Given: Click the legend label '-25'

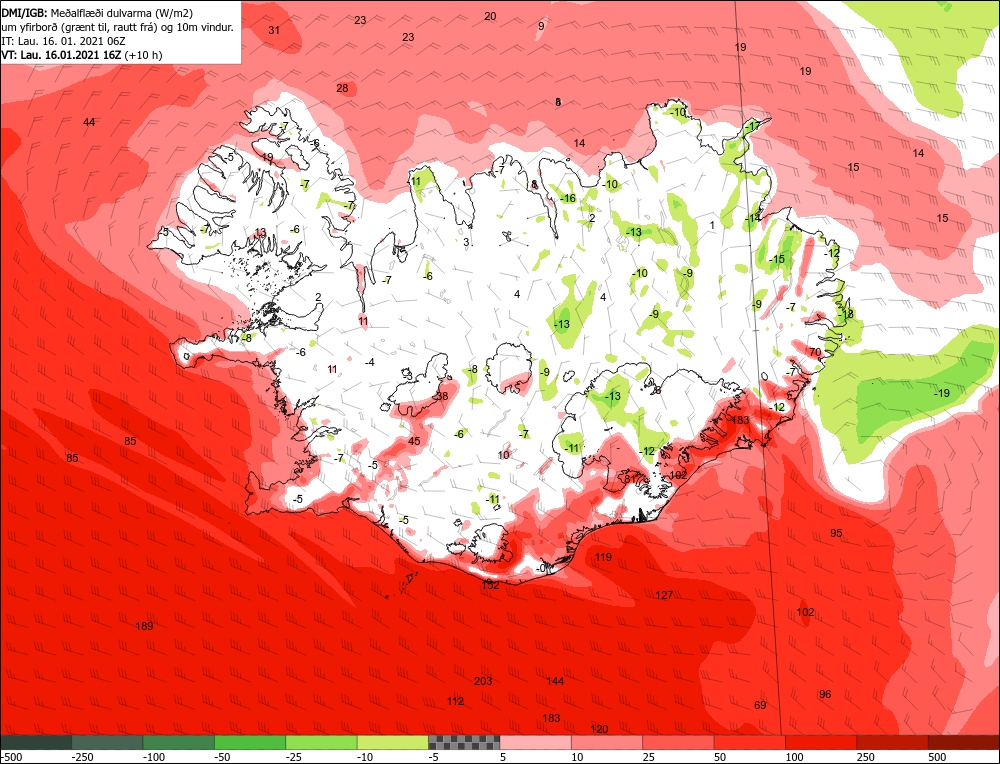Looking at the screenshot, I should (295, 757).
